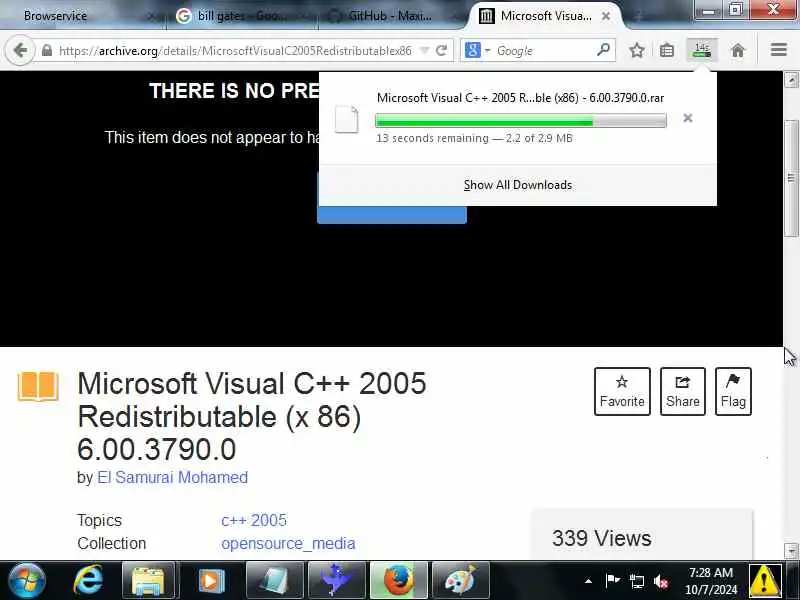Image resolution: width=800 pixels, height=600 pixels.
Task: Open File Explorer from taskbar
Action: point(148,581)
